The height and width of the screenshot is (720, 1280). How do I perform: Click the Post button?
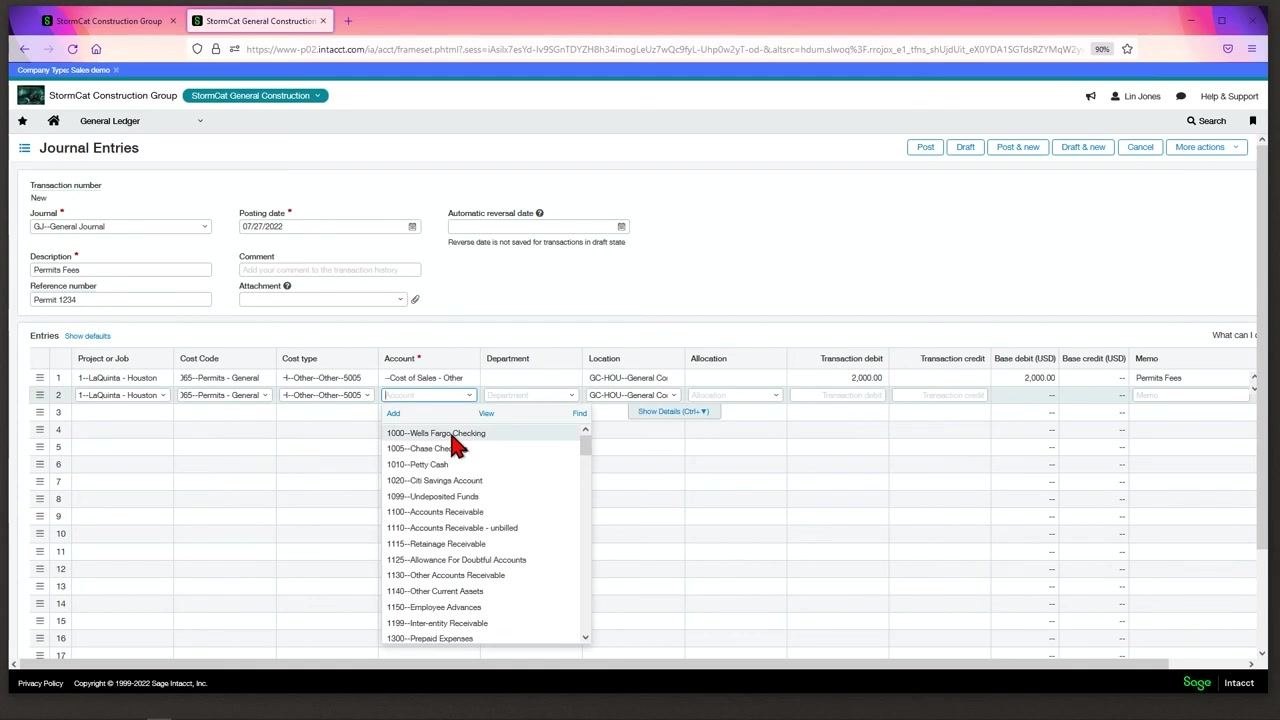(926, 147)
